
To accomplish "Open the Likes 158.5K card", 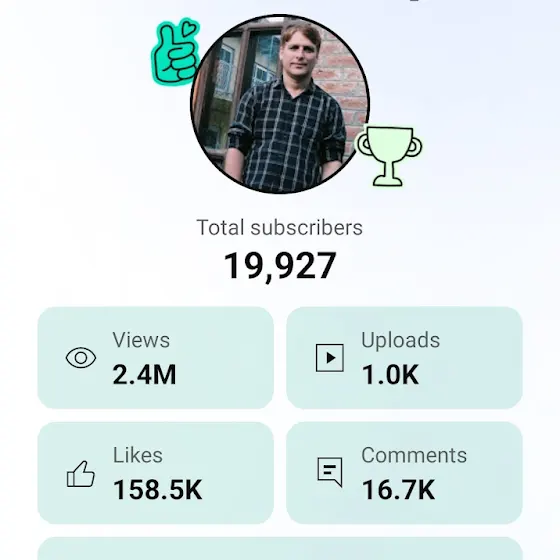I will point(155,473).
